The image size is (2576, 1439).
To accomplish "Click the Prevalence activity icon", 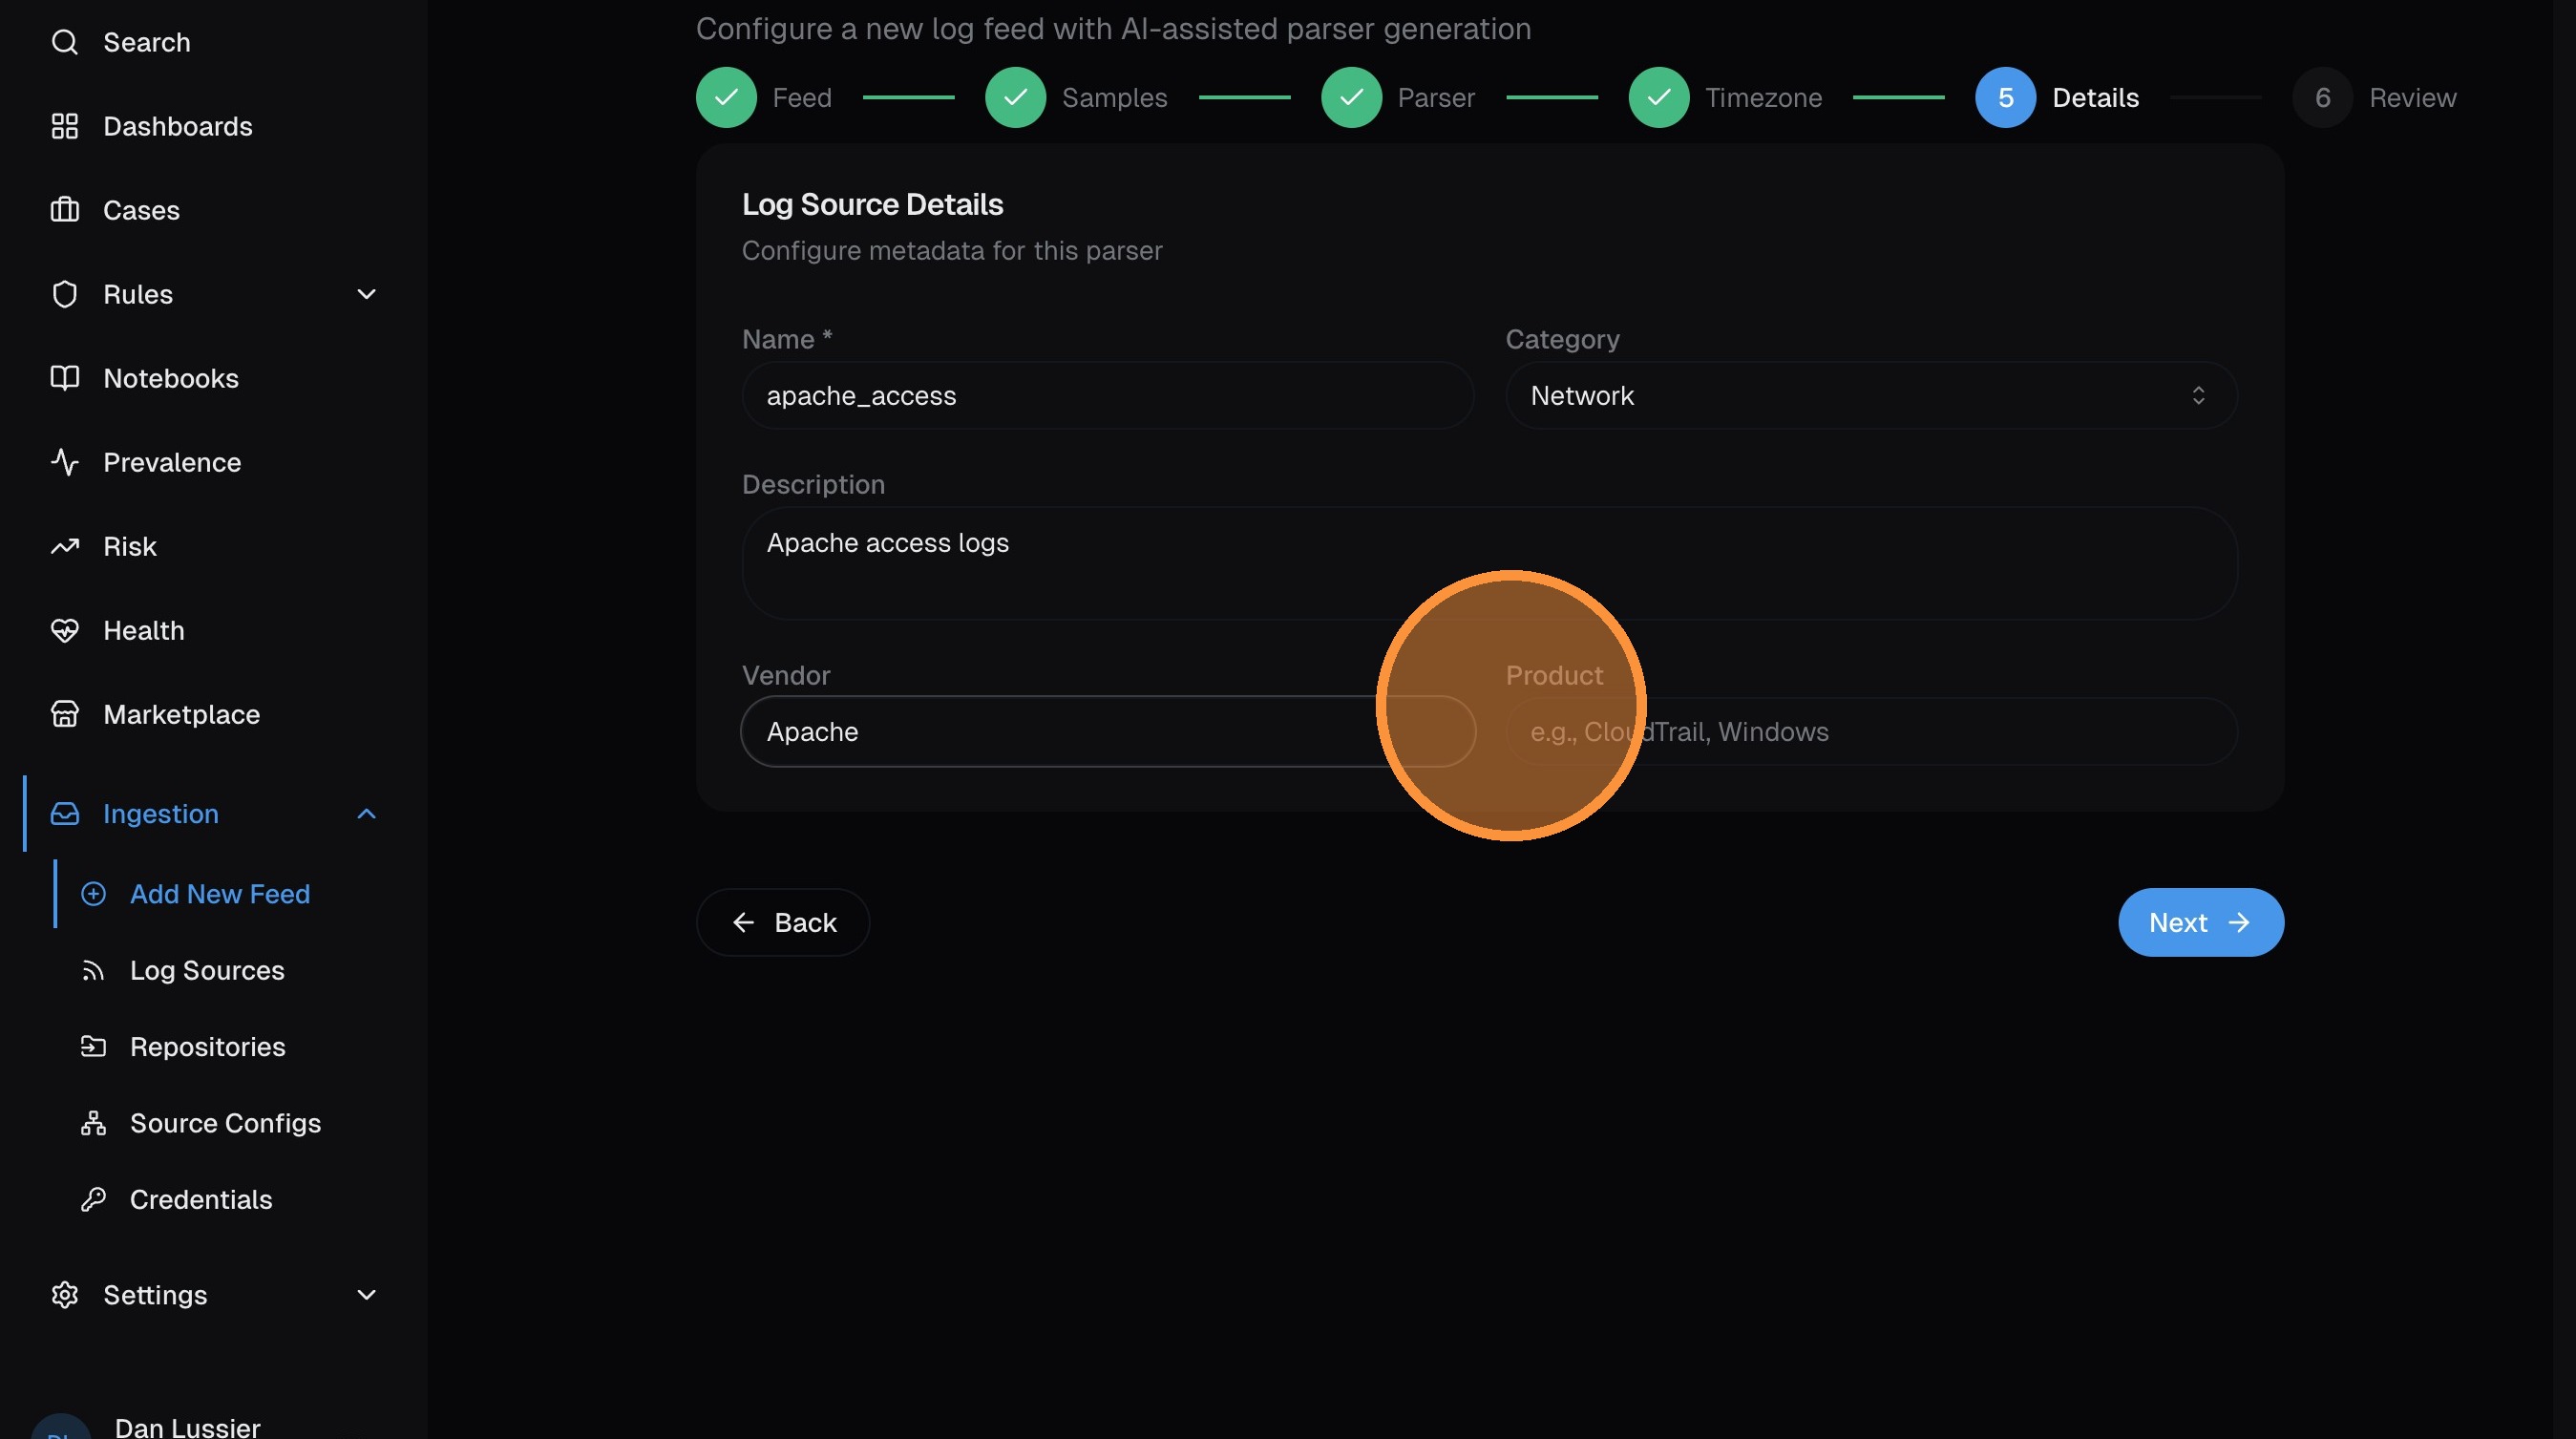I will point(65,462).
